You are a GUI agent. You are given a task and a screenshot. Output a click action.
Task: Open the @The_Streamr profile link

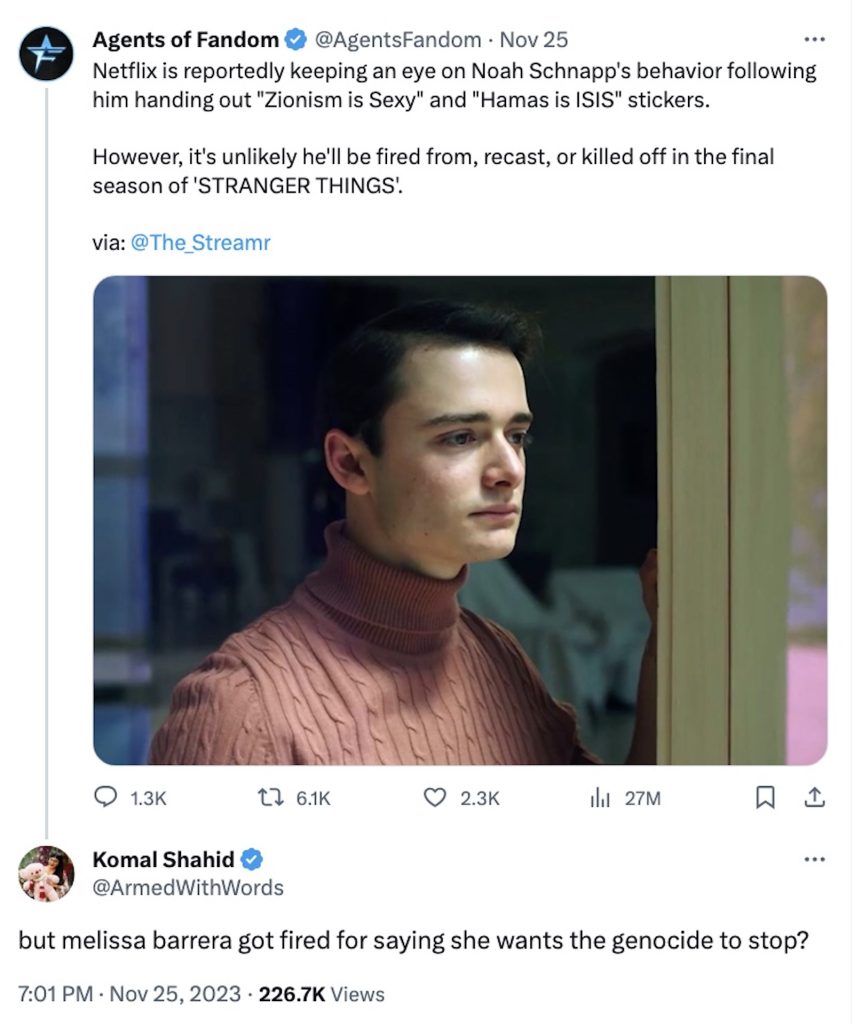pyautogui.click(x=198, y=242)
